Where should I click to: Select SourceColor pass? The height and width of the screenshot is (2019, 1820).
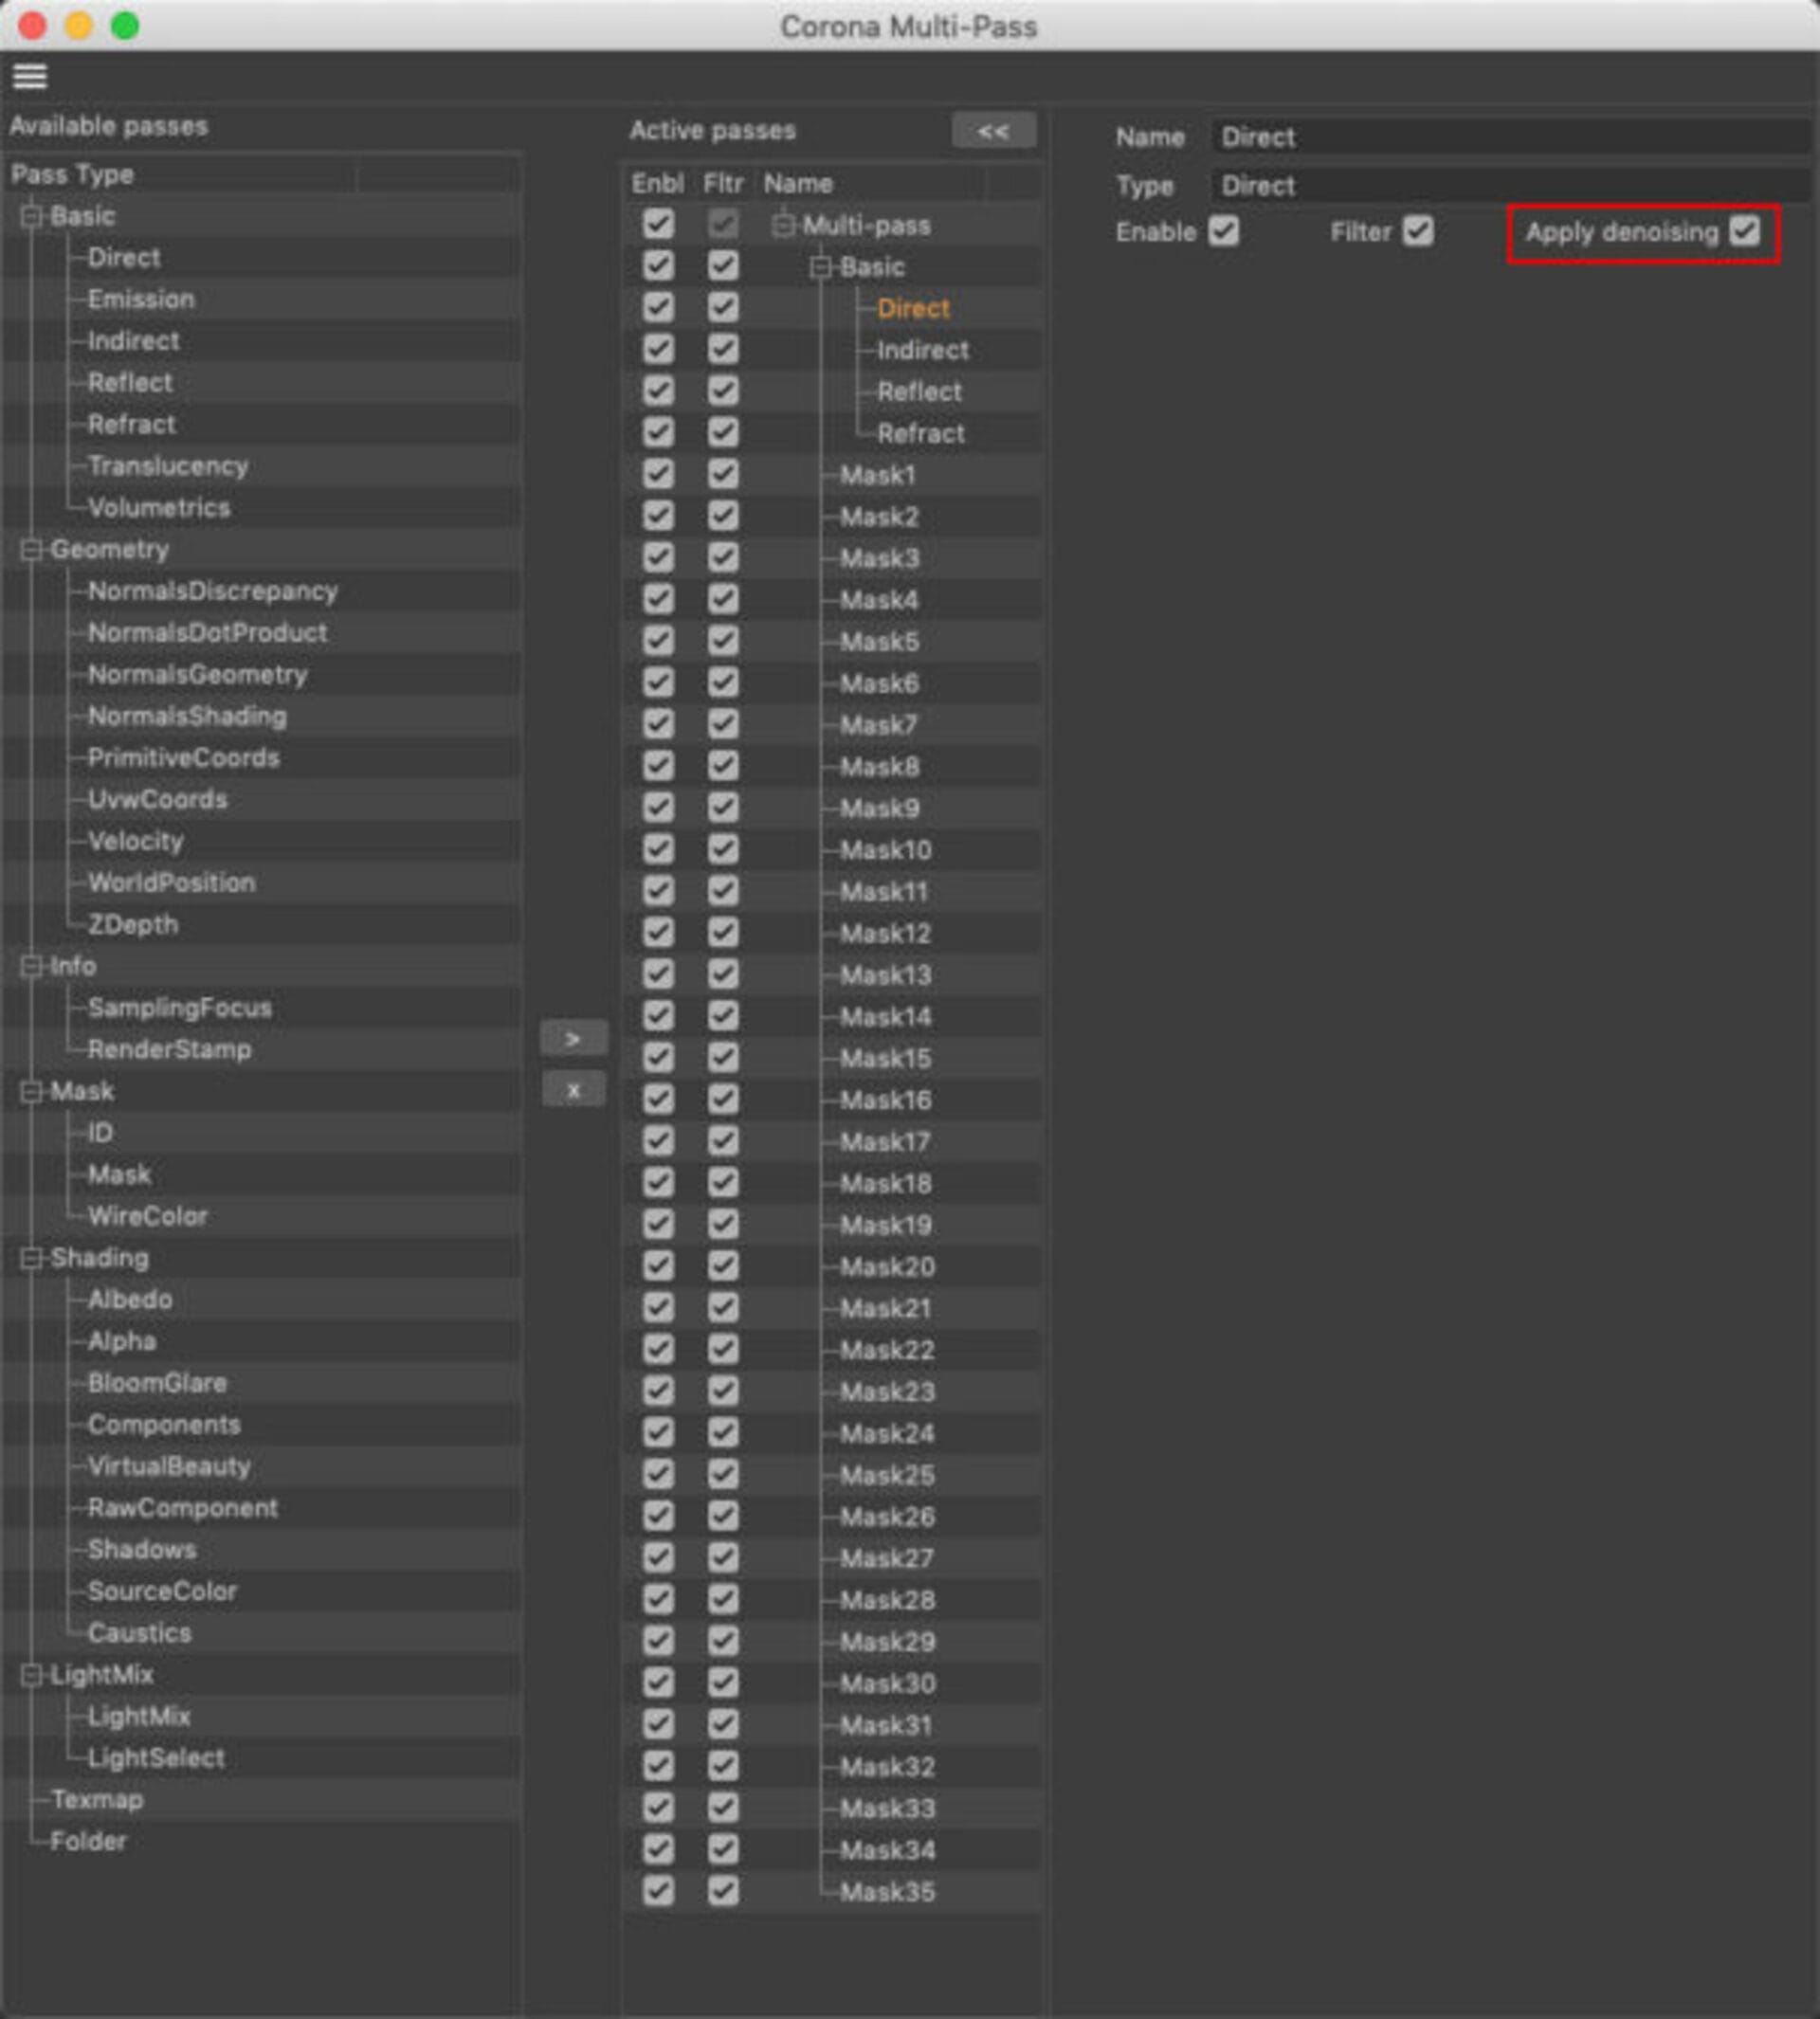tap(163, 1591)
